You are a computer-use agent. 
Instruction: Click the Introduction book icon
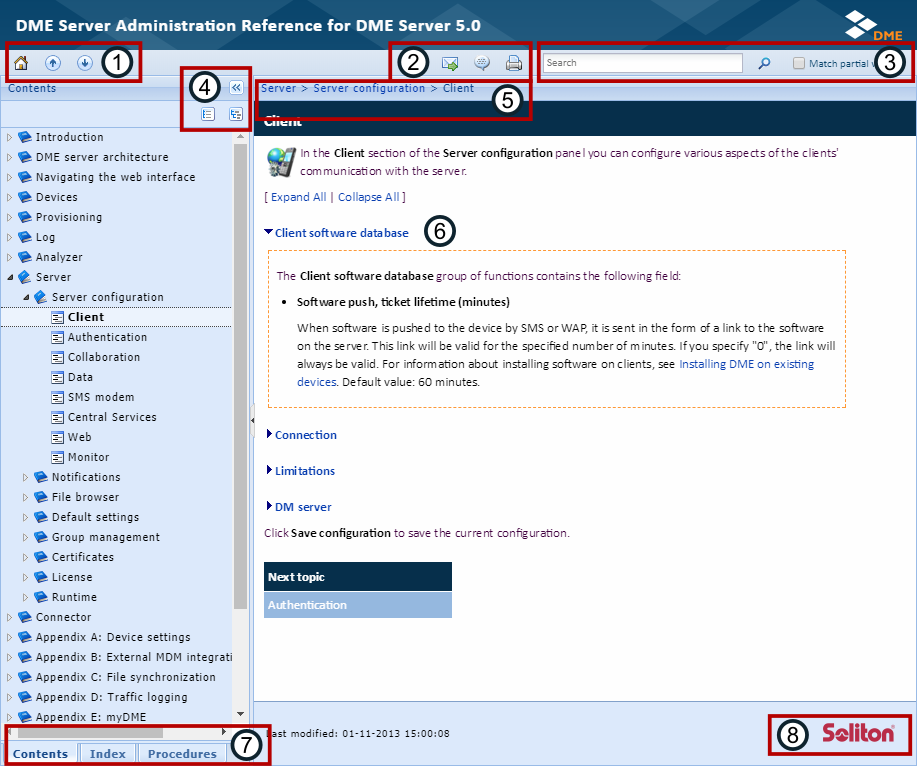click(25, 137)
